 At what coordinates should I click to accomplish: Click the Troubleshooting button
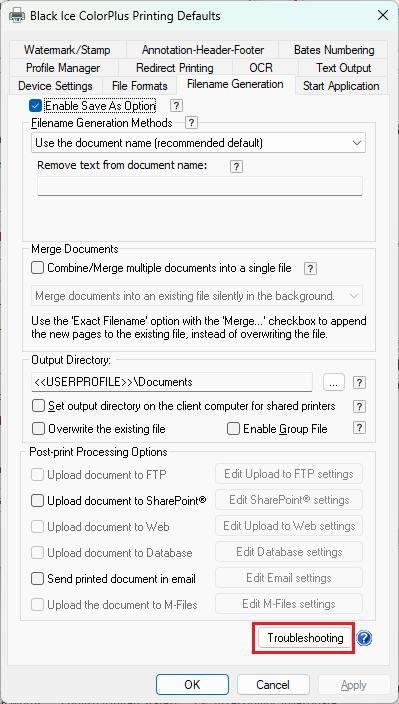[x=305, y=638]
